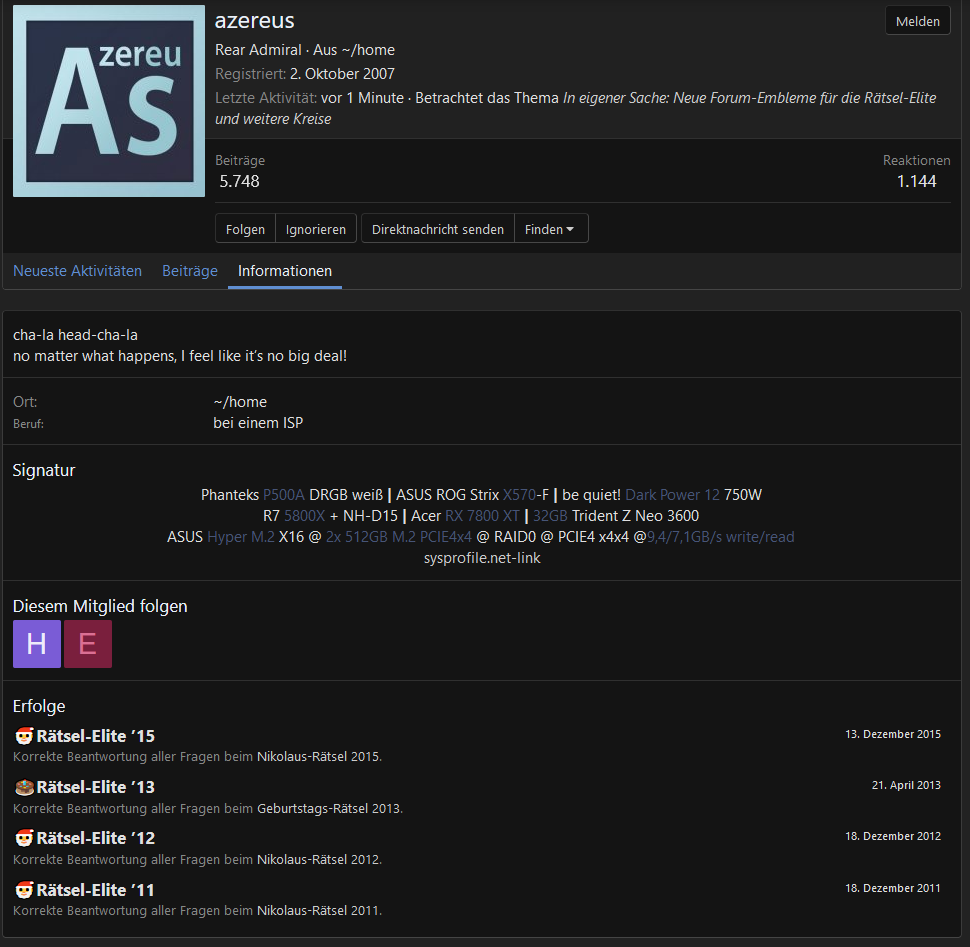Click the Santa icon for Rätsel-Elite '12
Viewport: 970px width, 947px height.
point(24,838)
